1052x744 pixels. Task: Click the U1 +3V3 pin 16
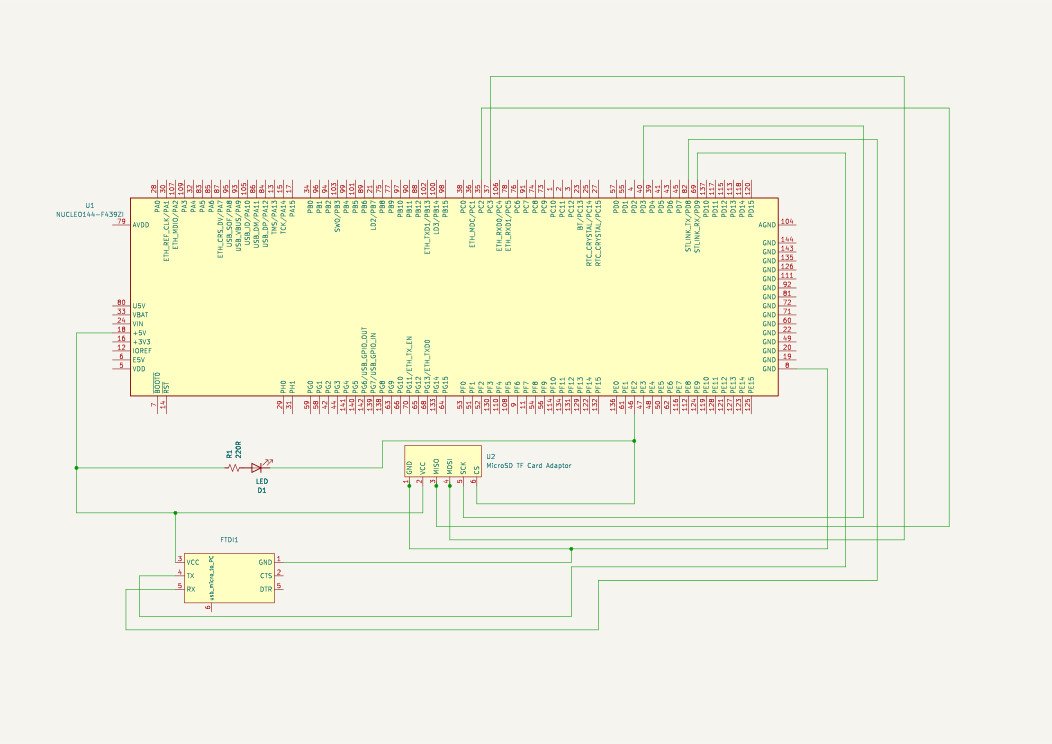[121, 341]
